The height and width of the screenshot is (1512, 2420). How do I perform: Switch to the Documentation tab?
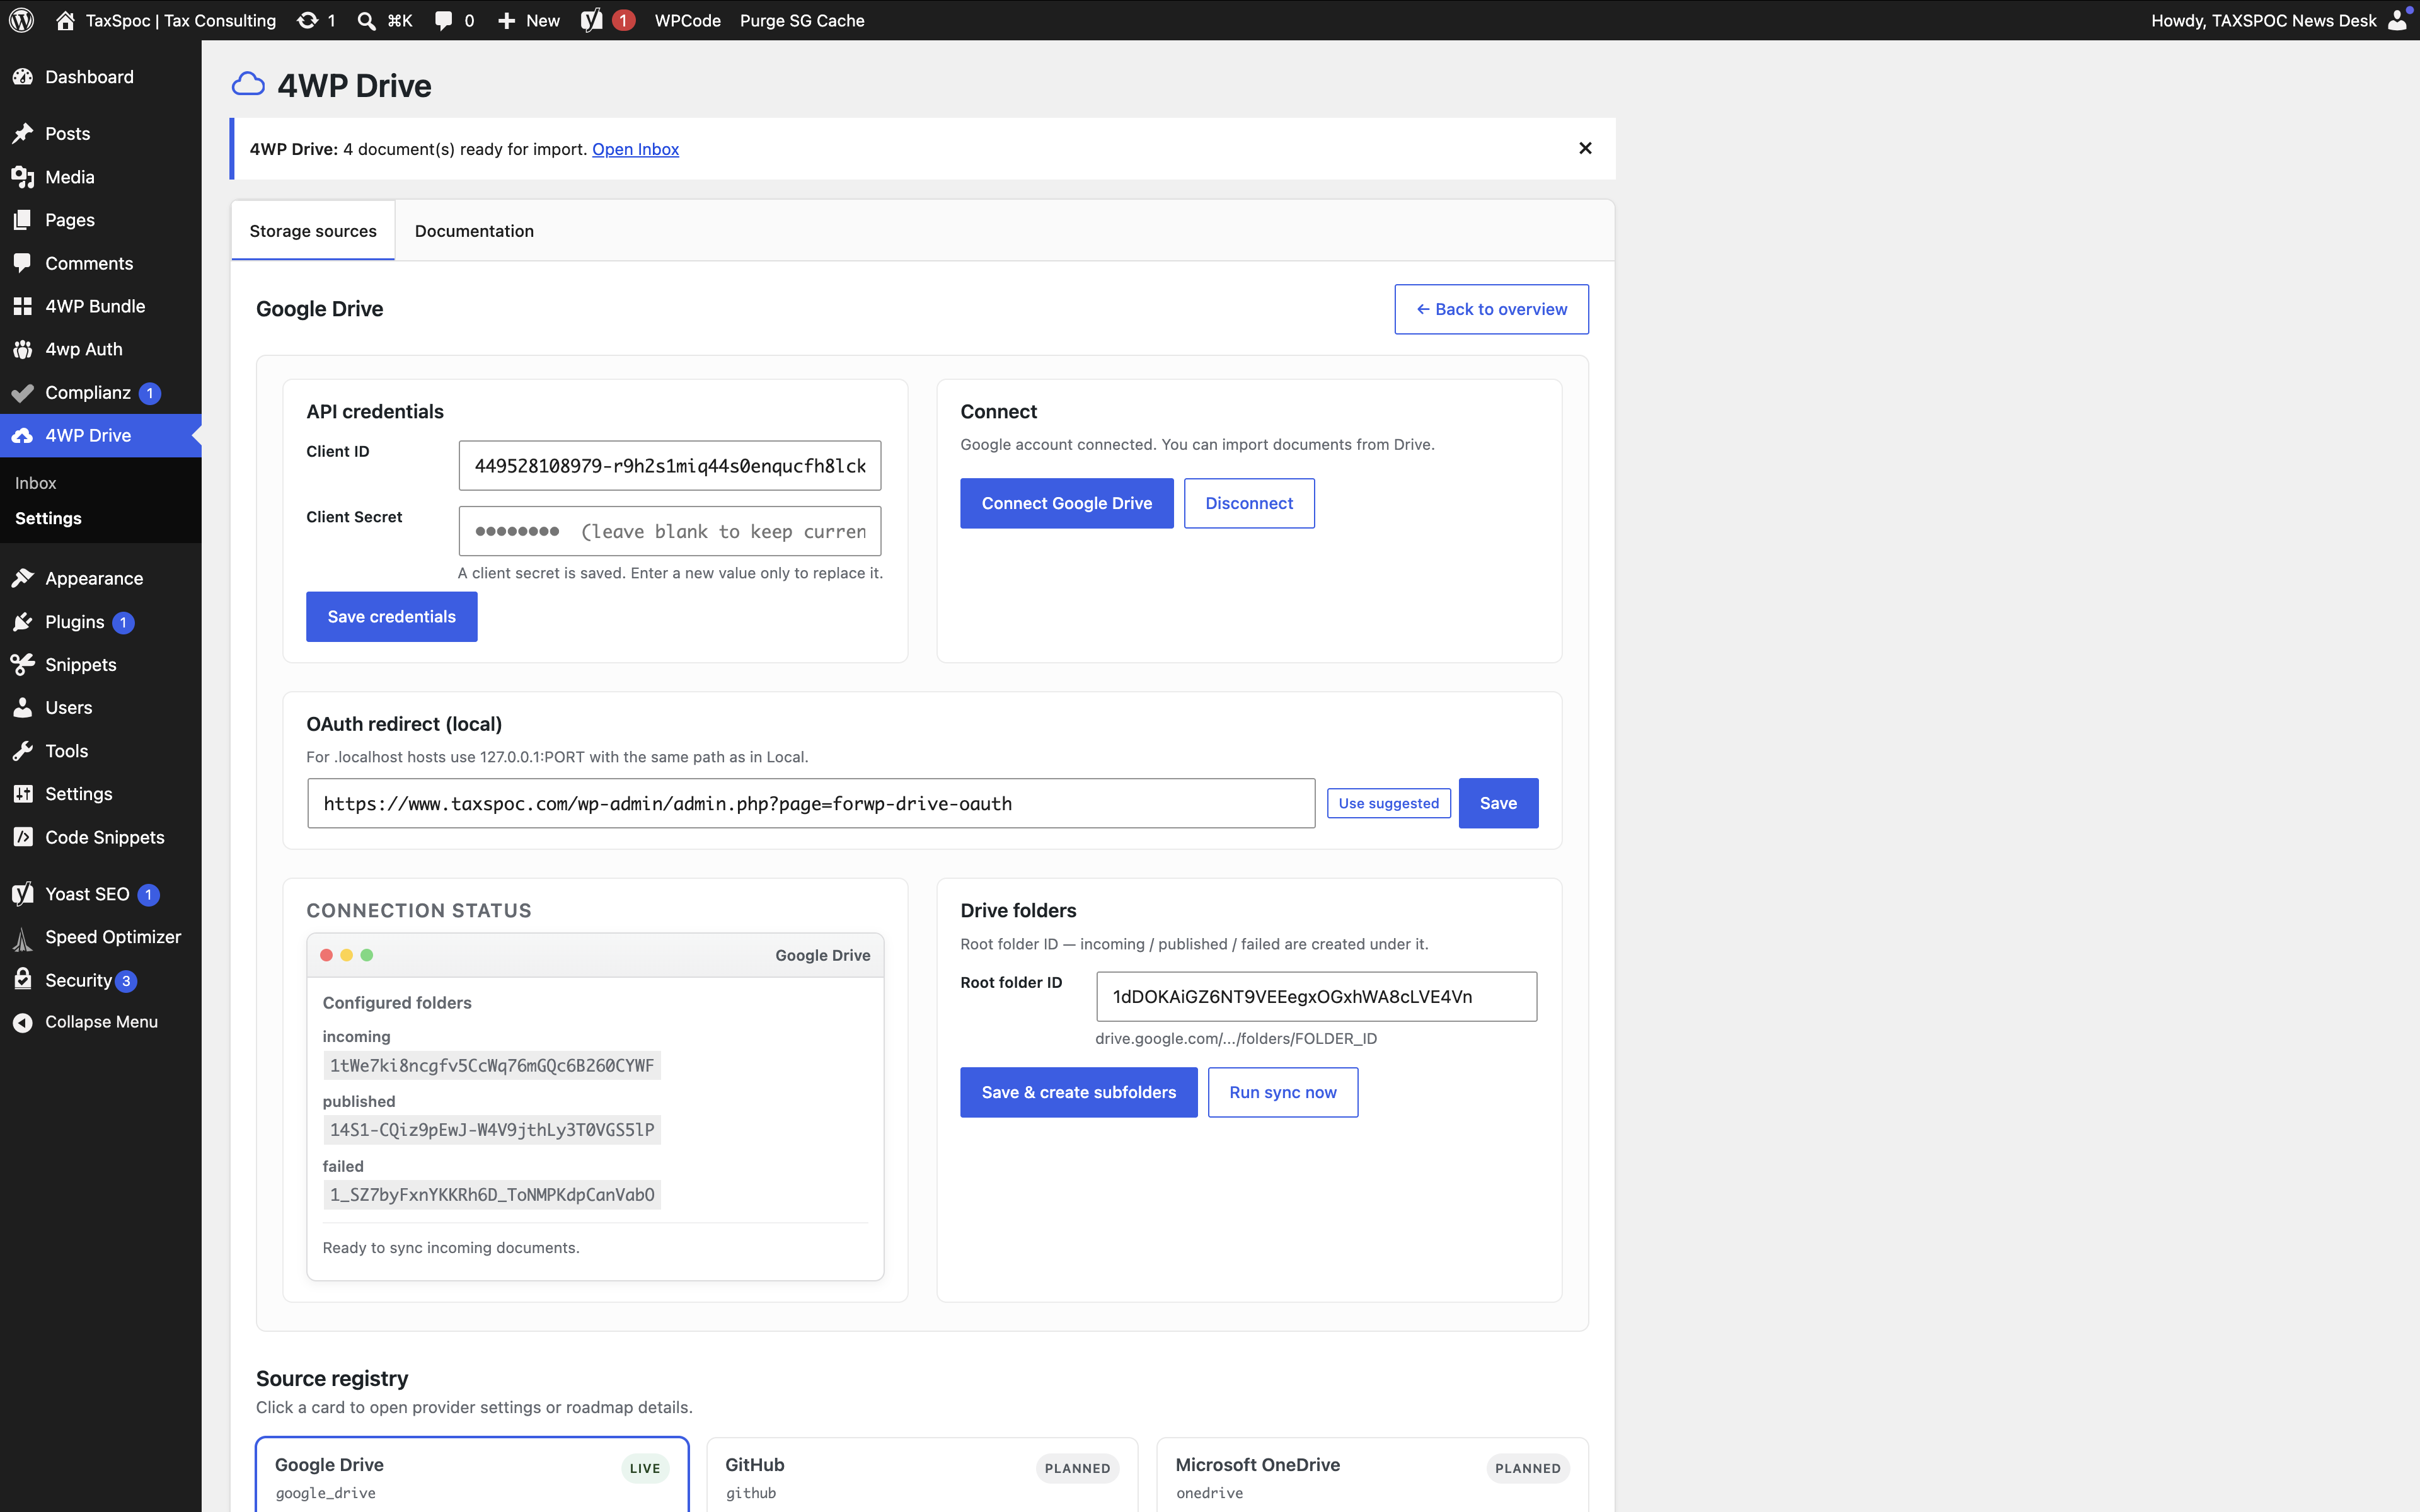(x=474, y=231)
